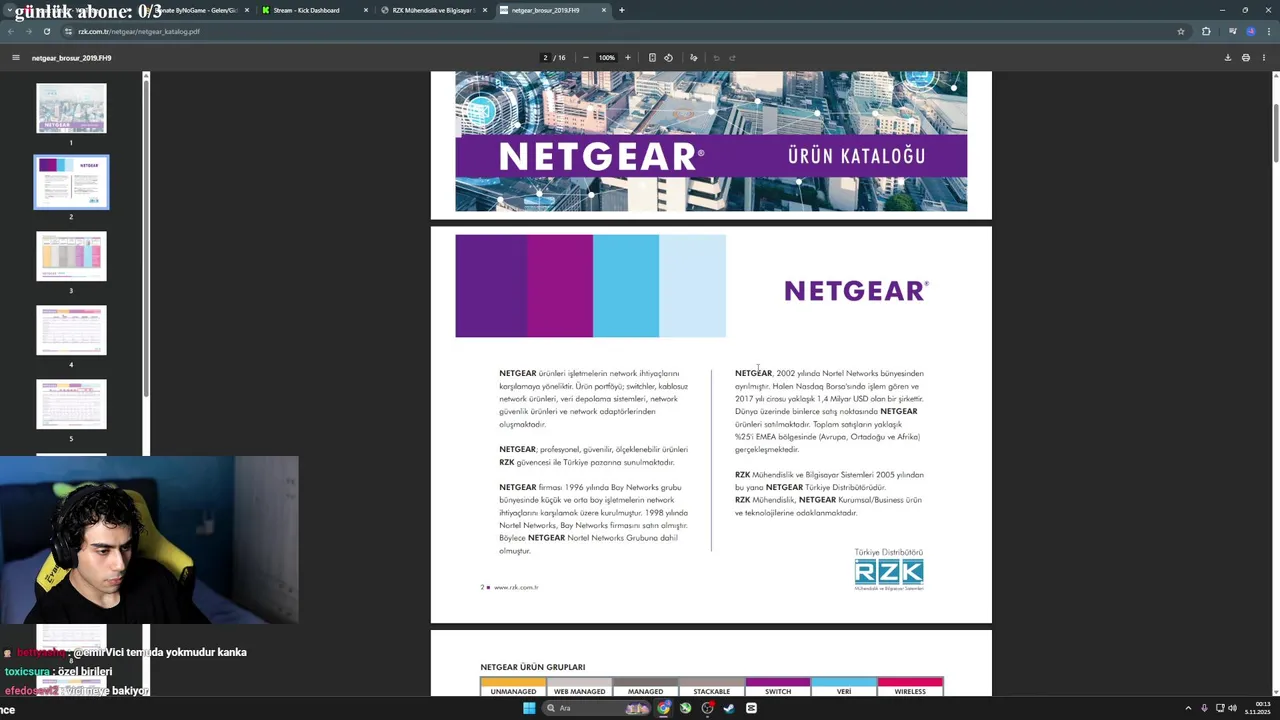The image size is (1280, 720).
Task: Select the netgear_brosur_2019.FH9 tab
Action: 551,10
